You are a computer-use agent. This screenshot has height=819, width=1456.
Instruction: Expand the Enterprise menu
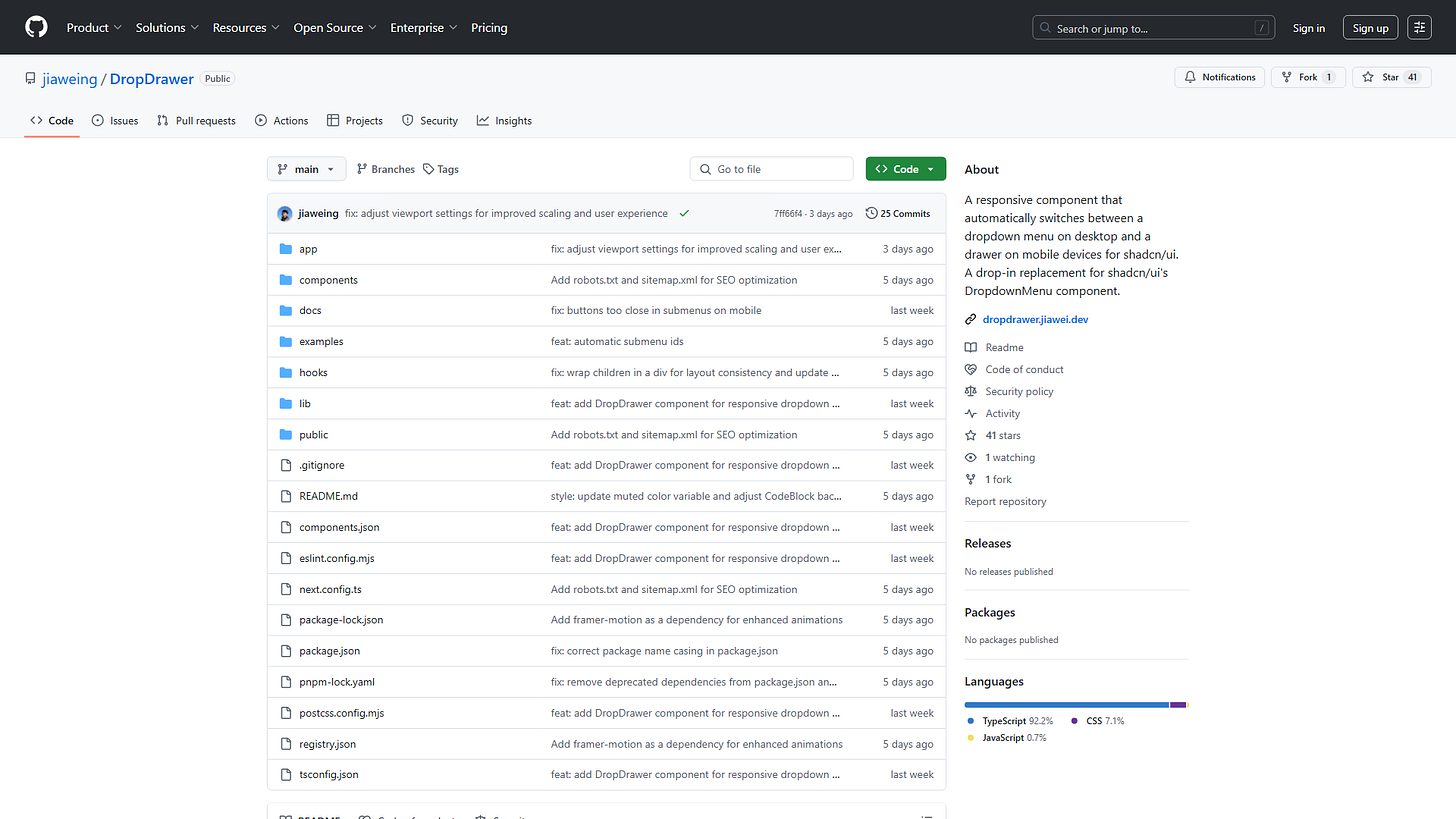424,28
